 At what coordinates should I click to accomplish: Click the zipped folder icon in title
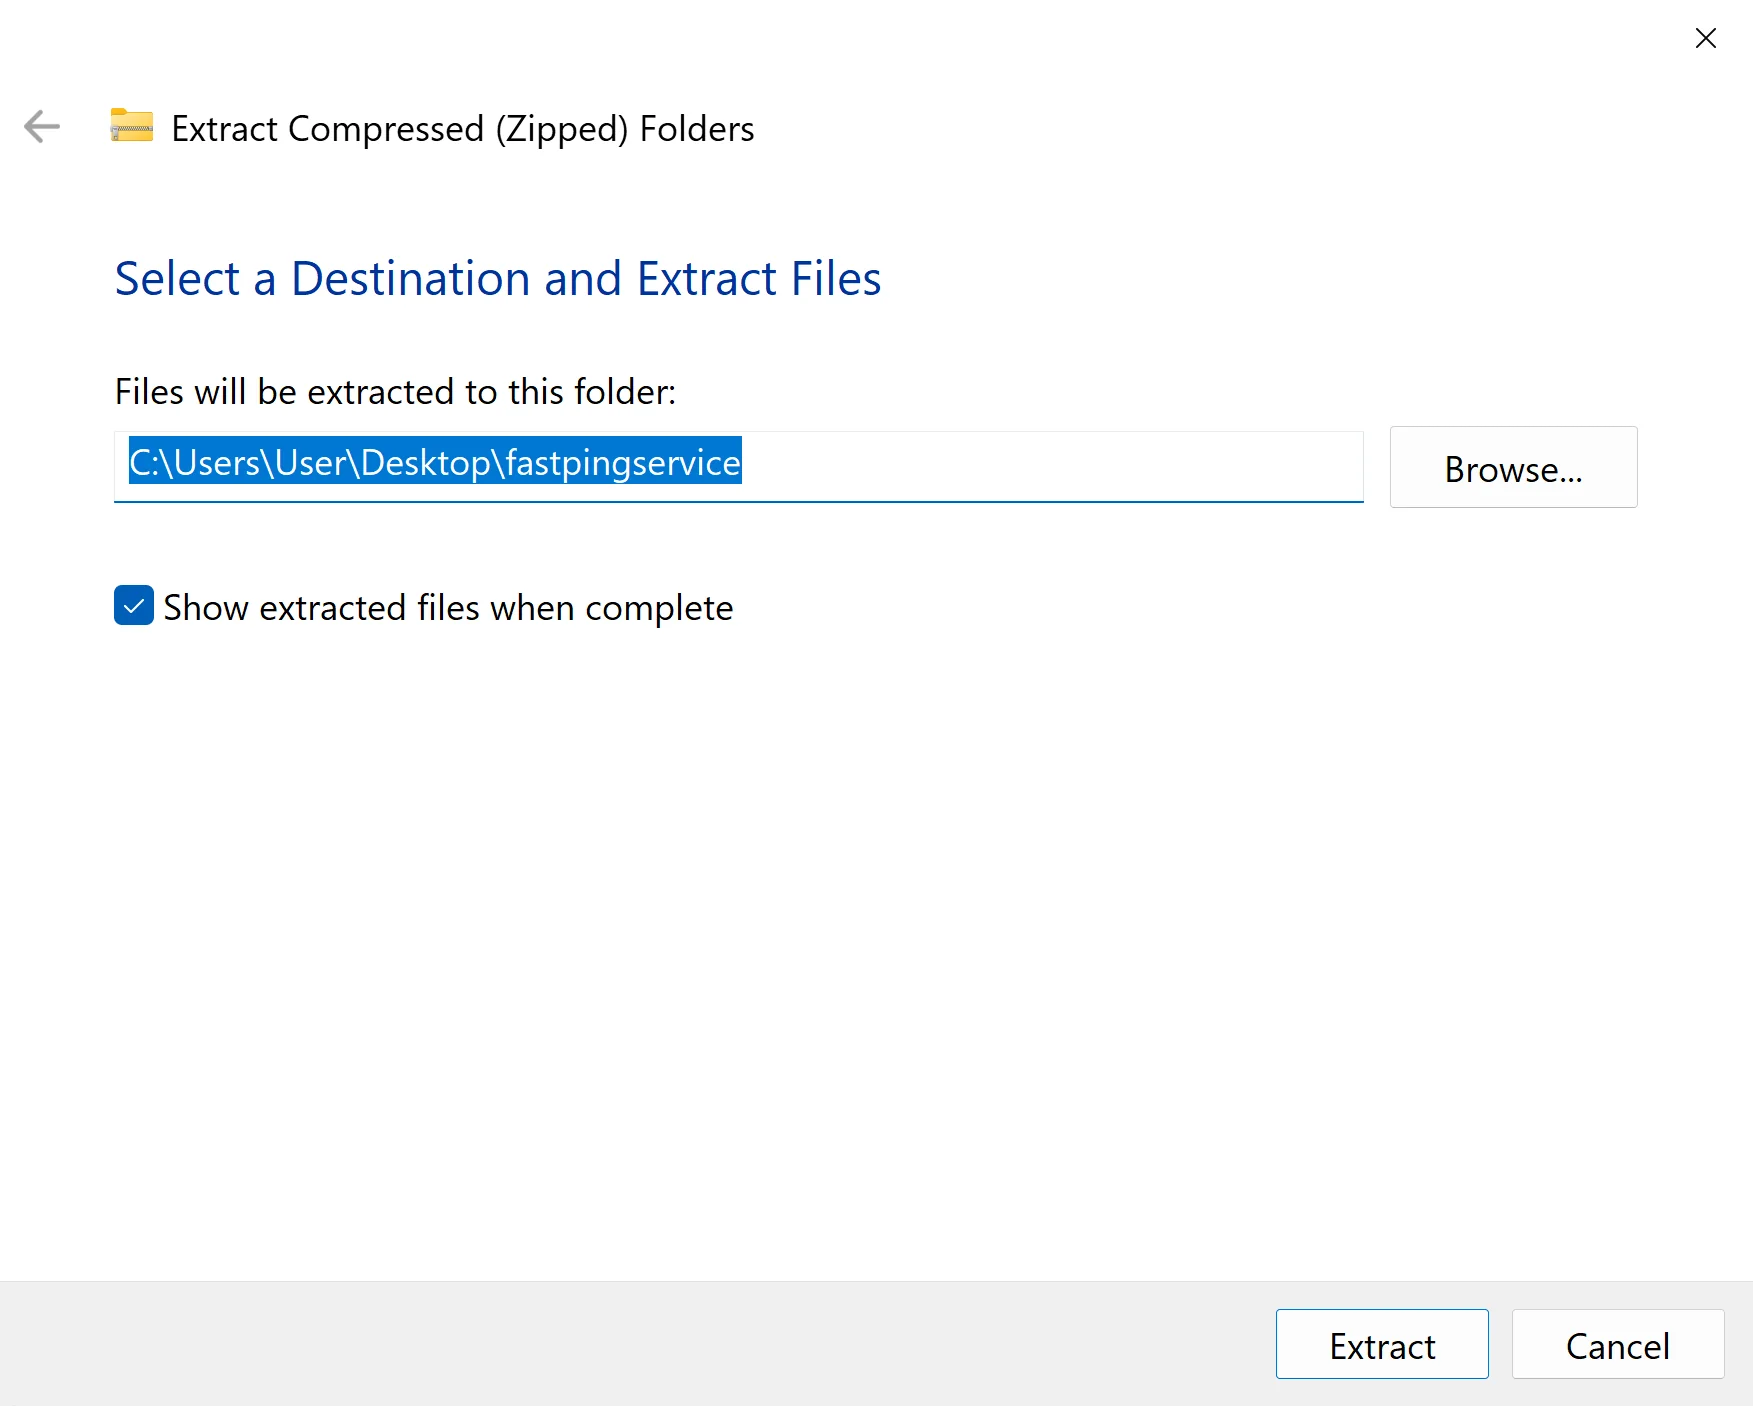[132, 126]
